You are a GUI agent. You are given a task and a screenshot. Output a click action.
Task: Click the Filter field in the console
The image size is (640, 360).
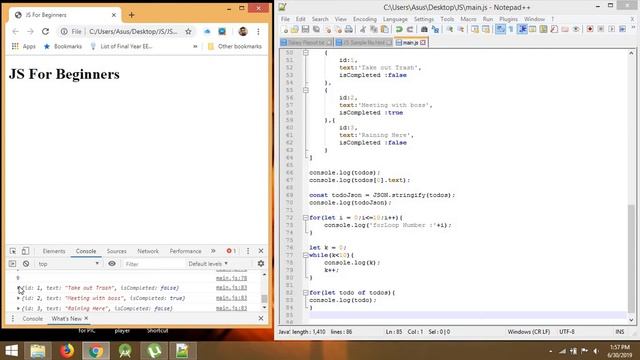click(x=153, y=264)
